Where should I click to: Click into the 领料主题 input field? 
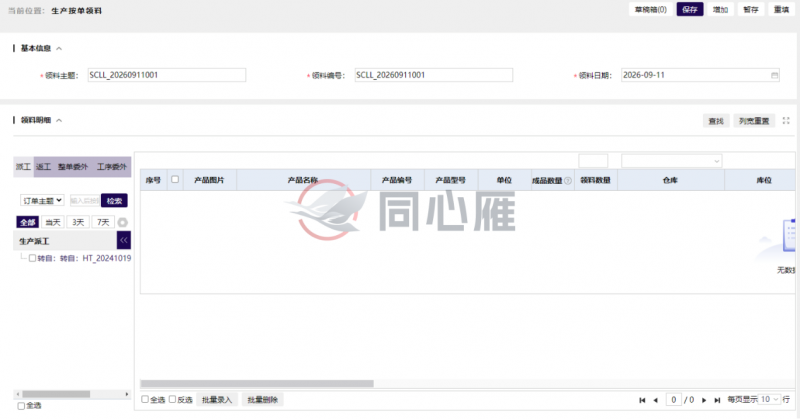click(167, 75)
